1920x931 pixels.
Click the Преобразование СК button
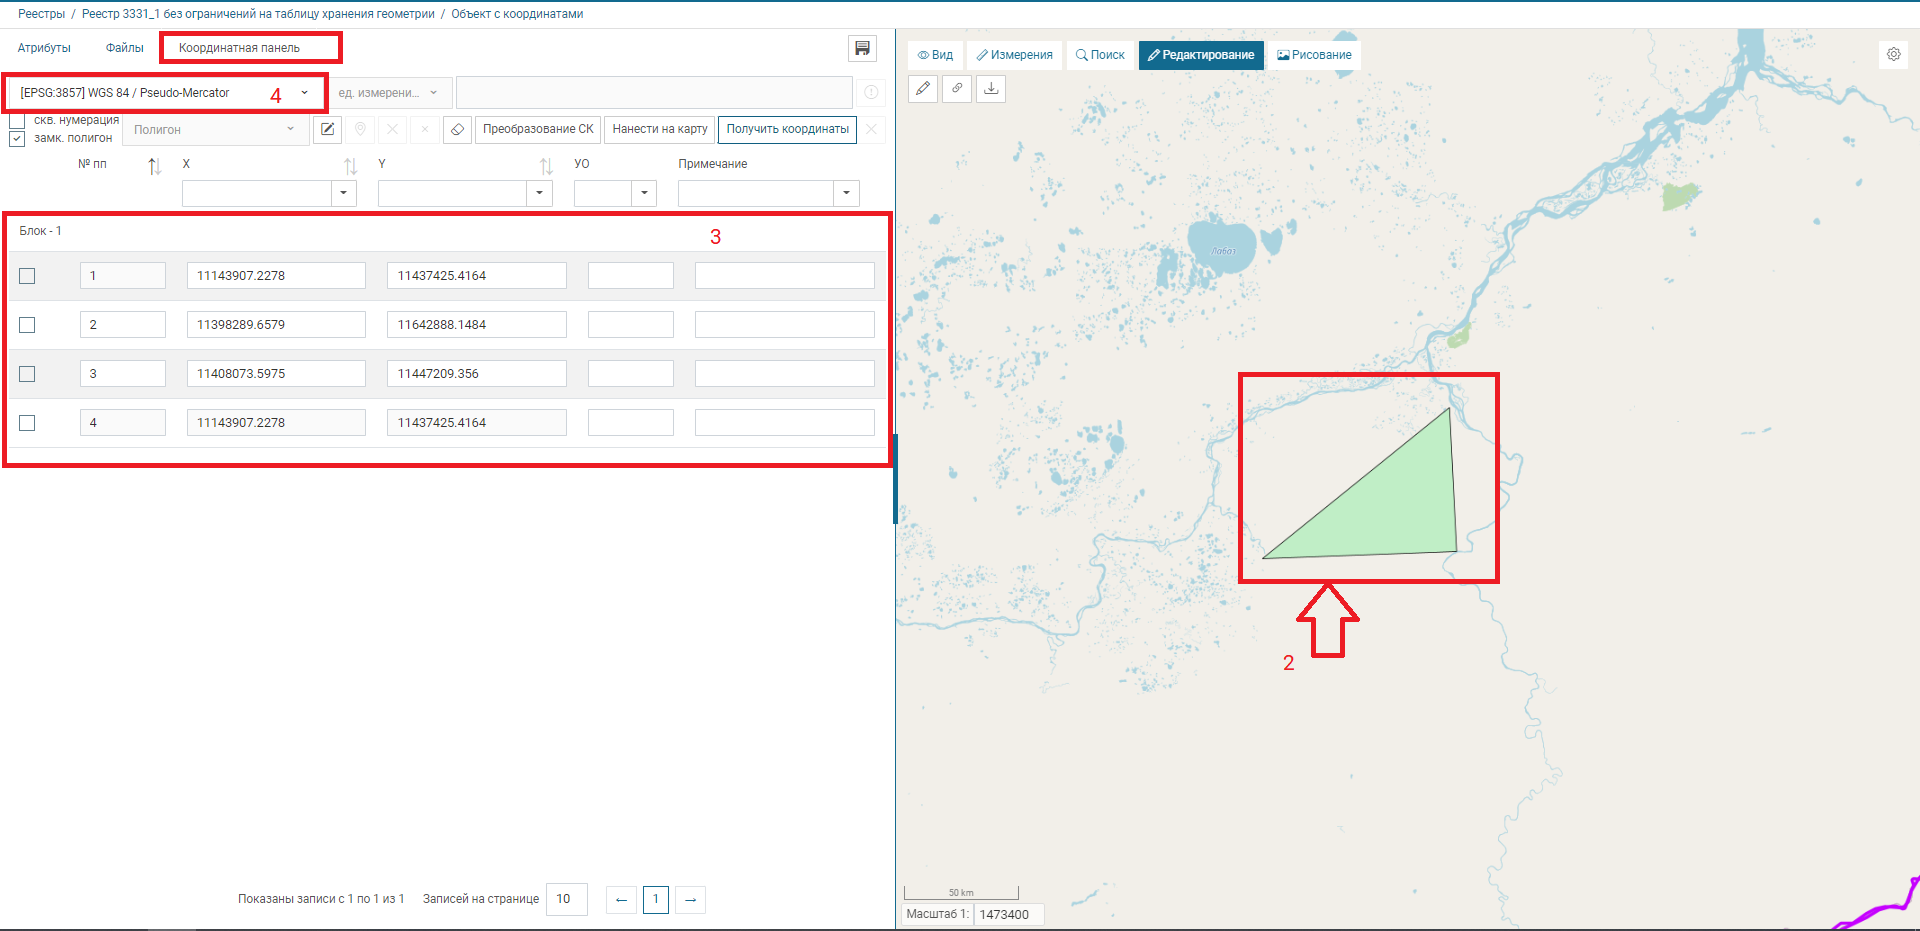click(538, 129)
